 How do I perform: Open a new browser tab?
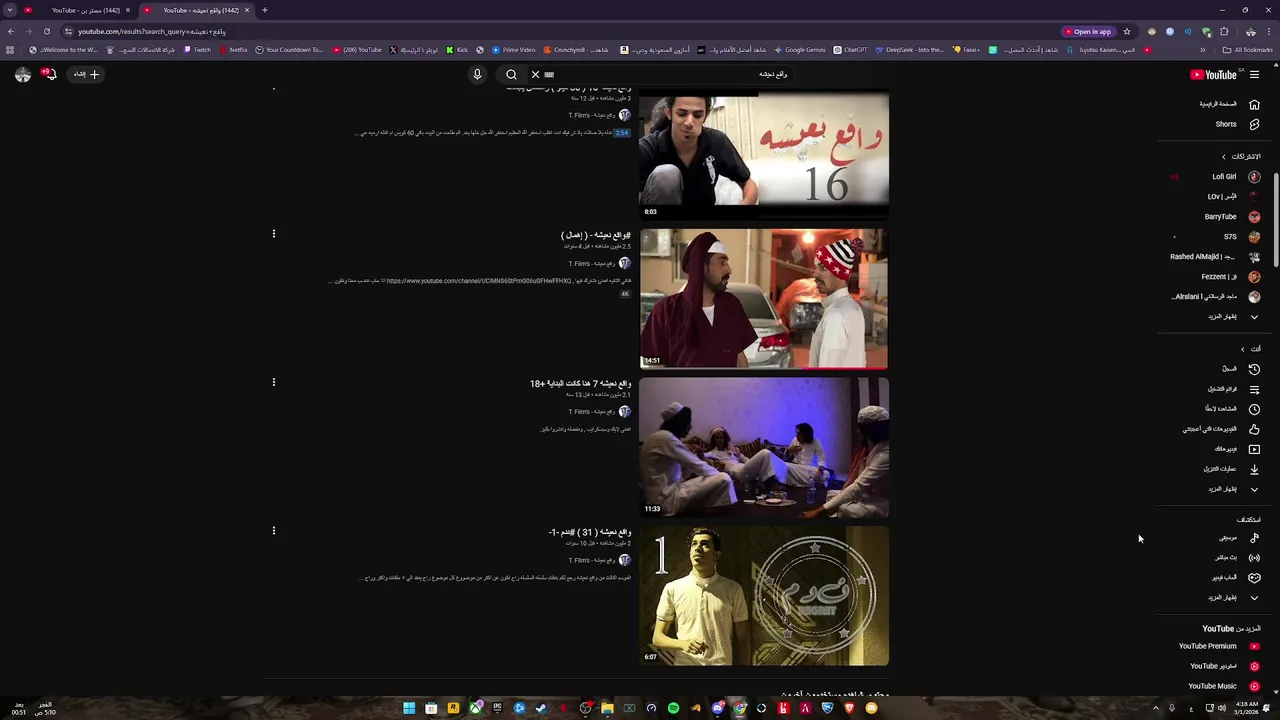264,10
